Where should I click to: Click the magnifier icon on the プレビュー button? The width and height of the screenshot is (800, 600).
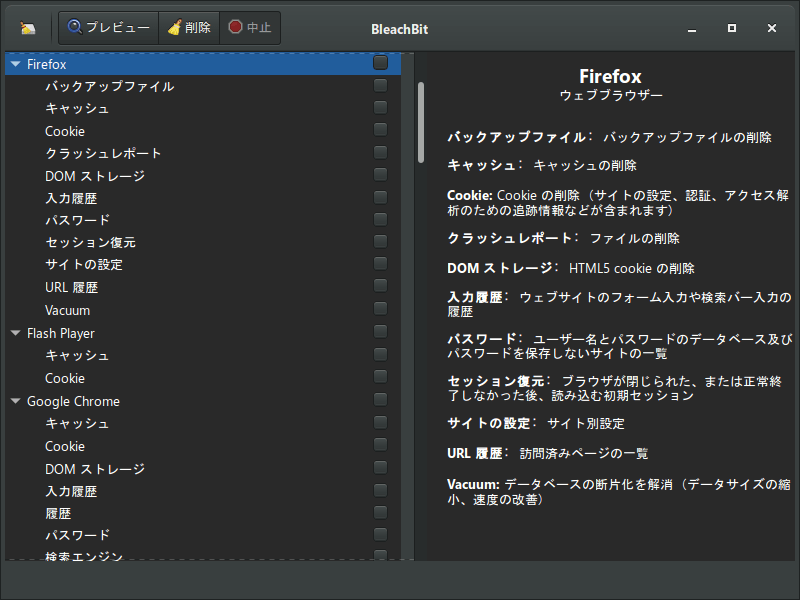74,27
